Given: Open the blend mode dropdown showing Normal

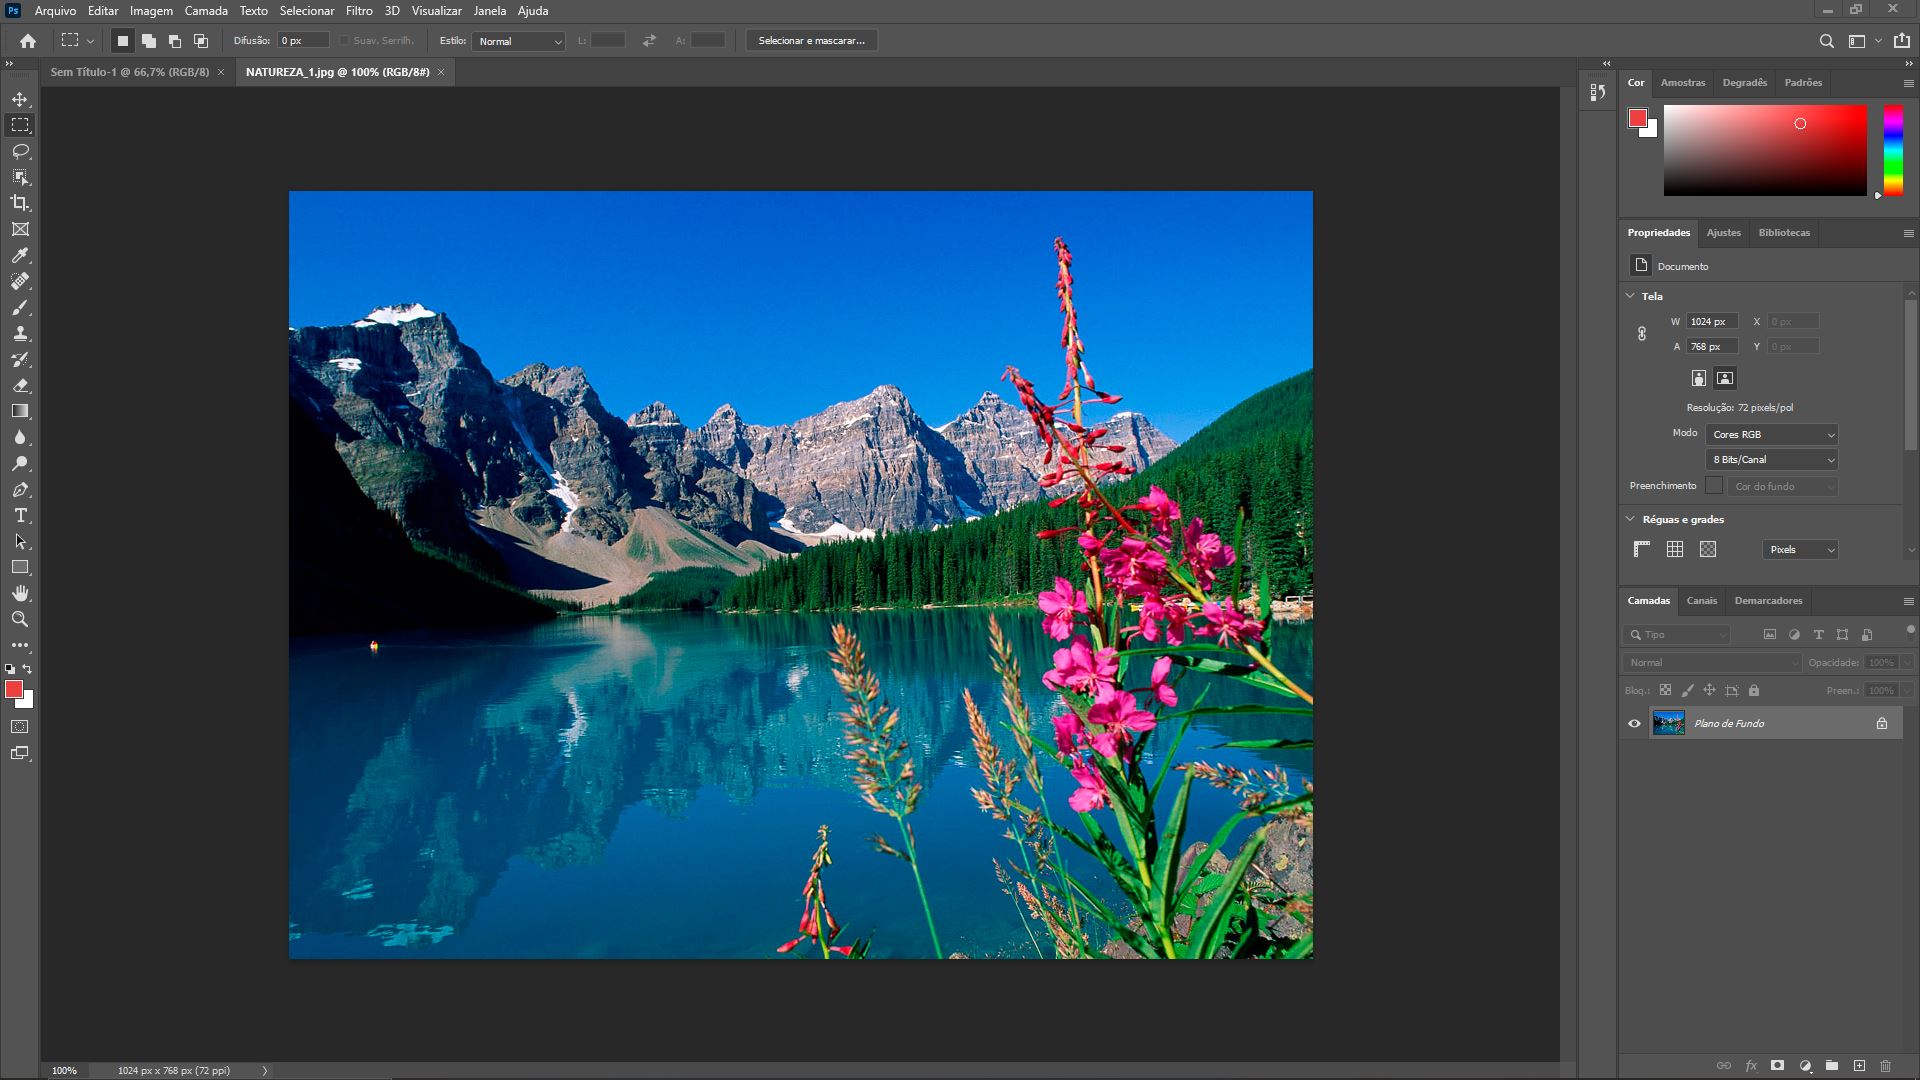Looking at the screenshot, I should tap(1710, 662).
